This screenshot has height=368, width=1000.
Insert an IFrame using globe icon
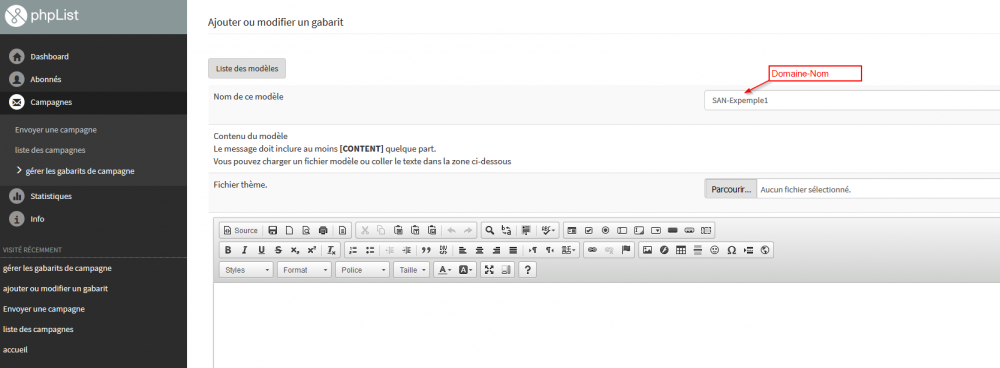pyautogui.click(x=765, y=250)
